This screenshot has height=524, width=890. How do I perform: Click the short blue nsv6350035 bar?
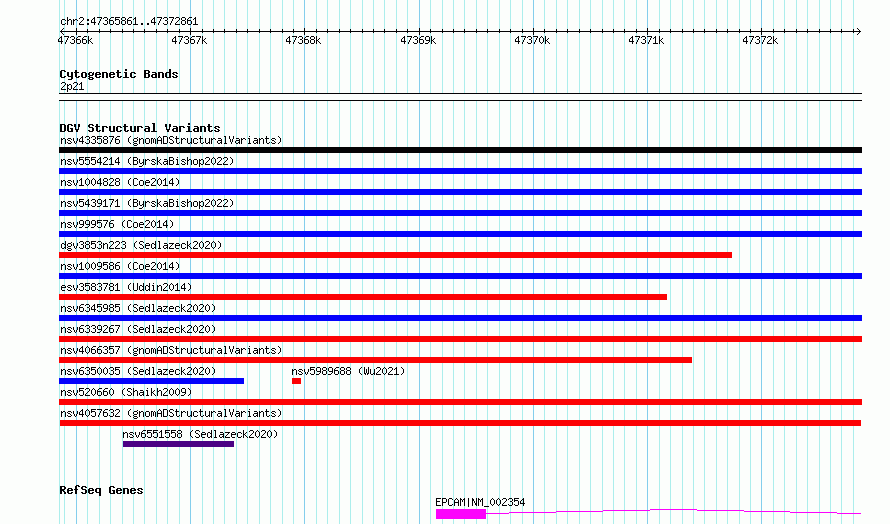click(152, 381)
